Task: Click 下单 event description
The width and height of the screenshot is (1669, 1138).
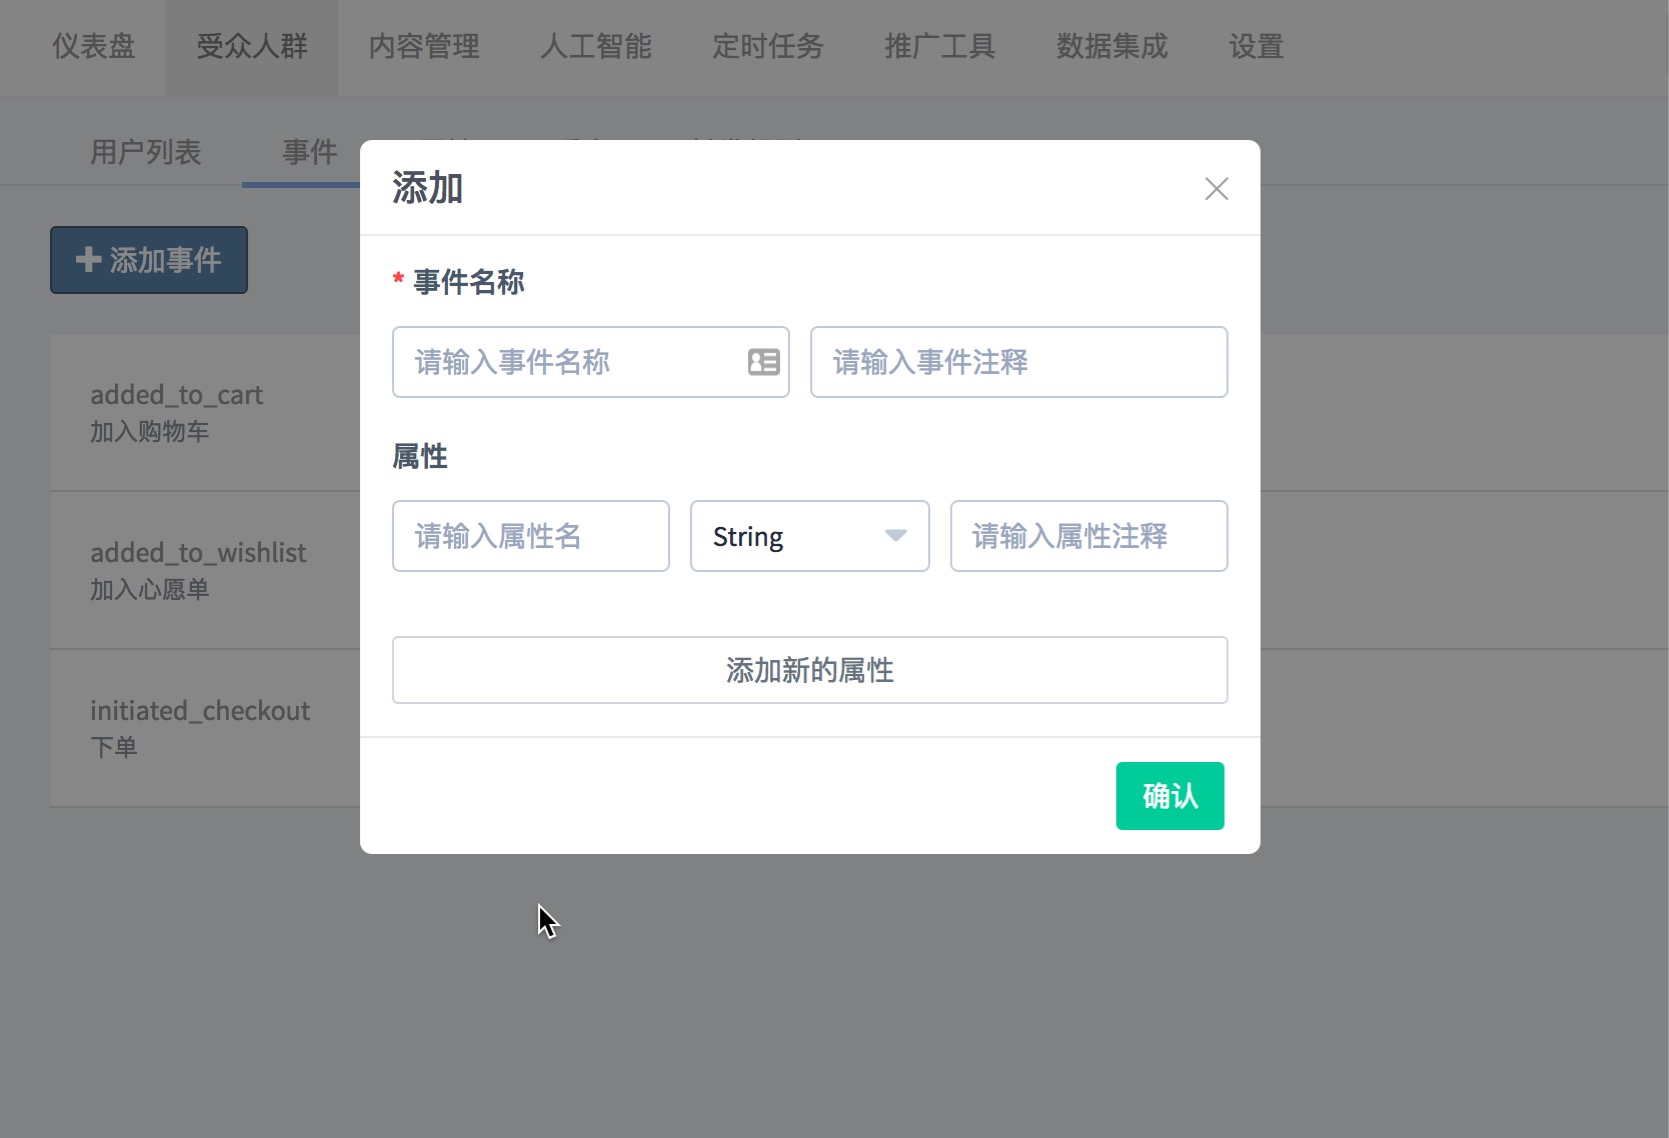Action: (x=114, y=748)
